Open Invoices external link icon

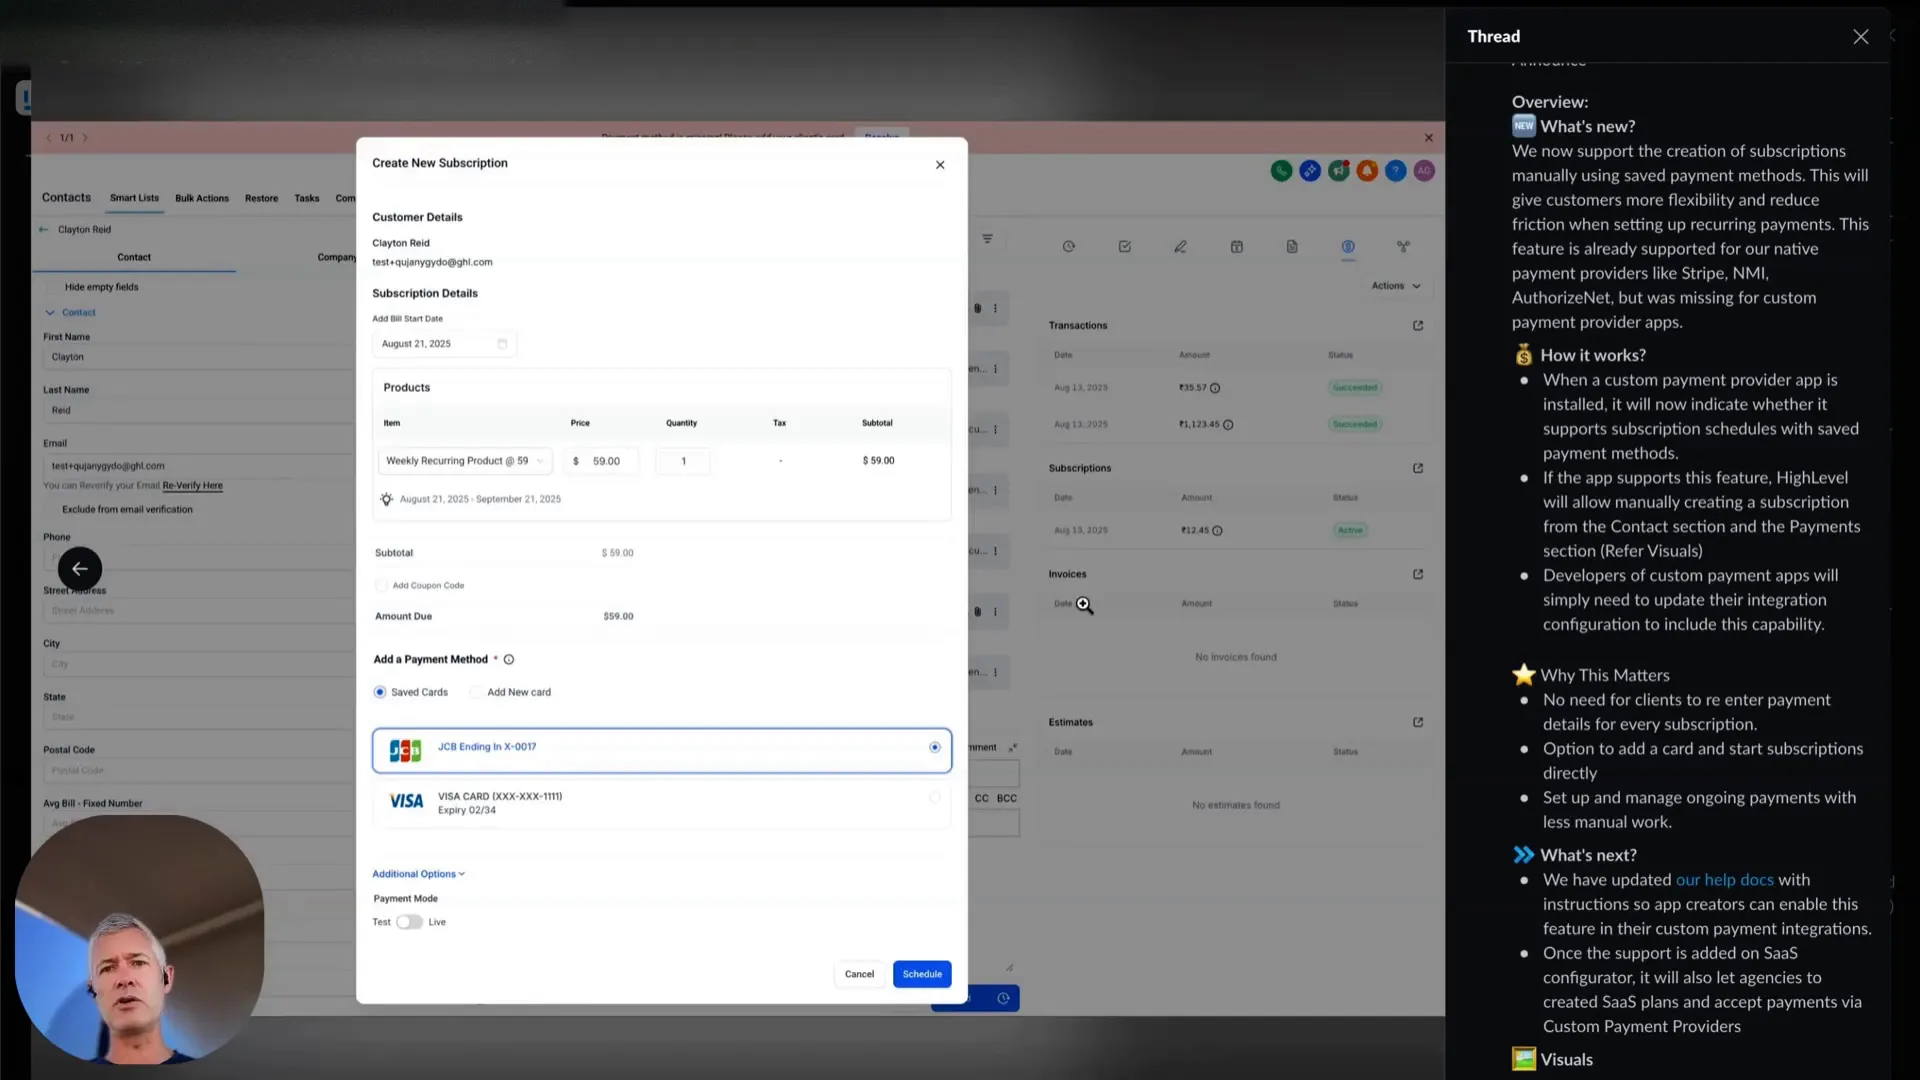point(1418,575)
